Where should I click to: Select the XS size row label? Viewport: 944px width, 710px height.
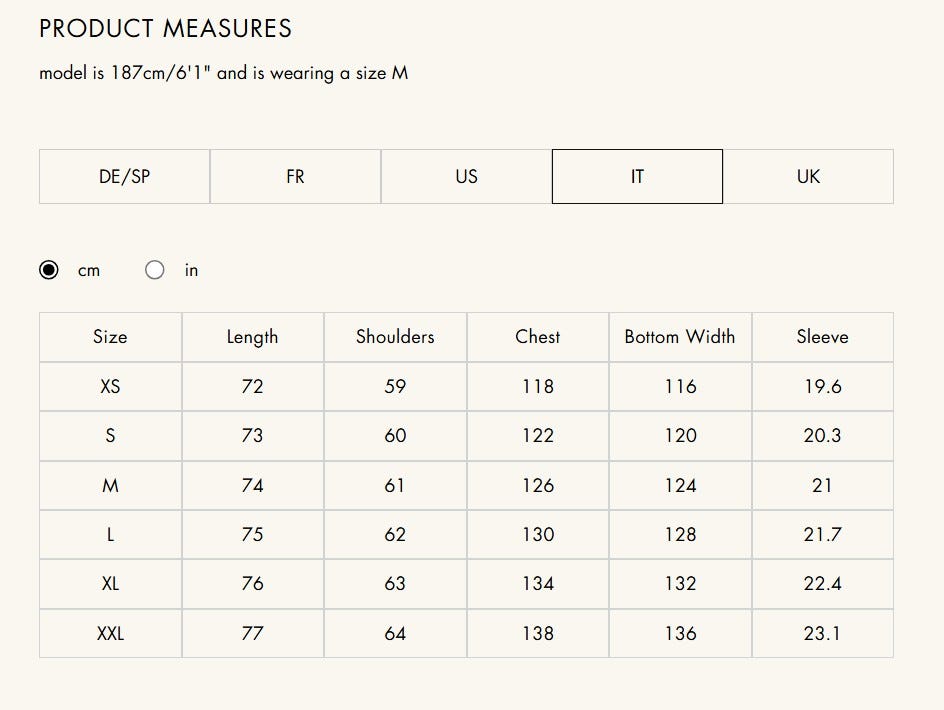click(x=110, y=386)
